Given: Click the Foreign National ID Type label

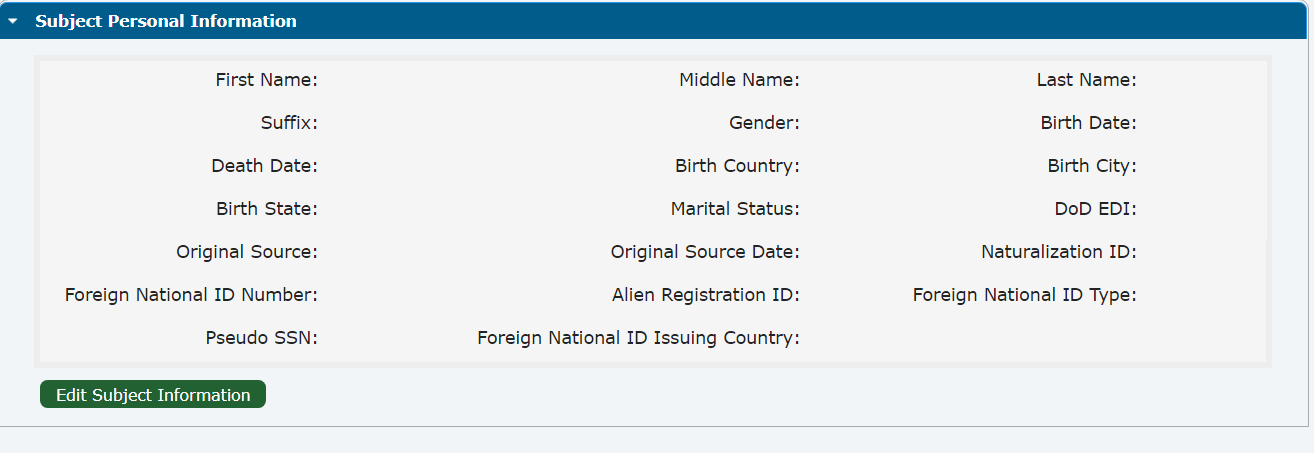Looking at the screenshot, I should [1024, 295].
